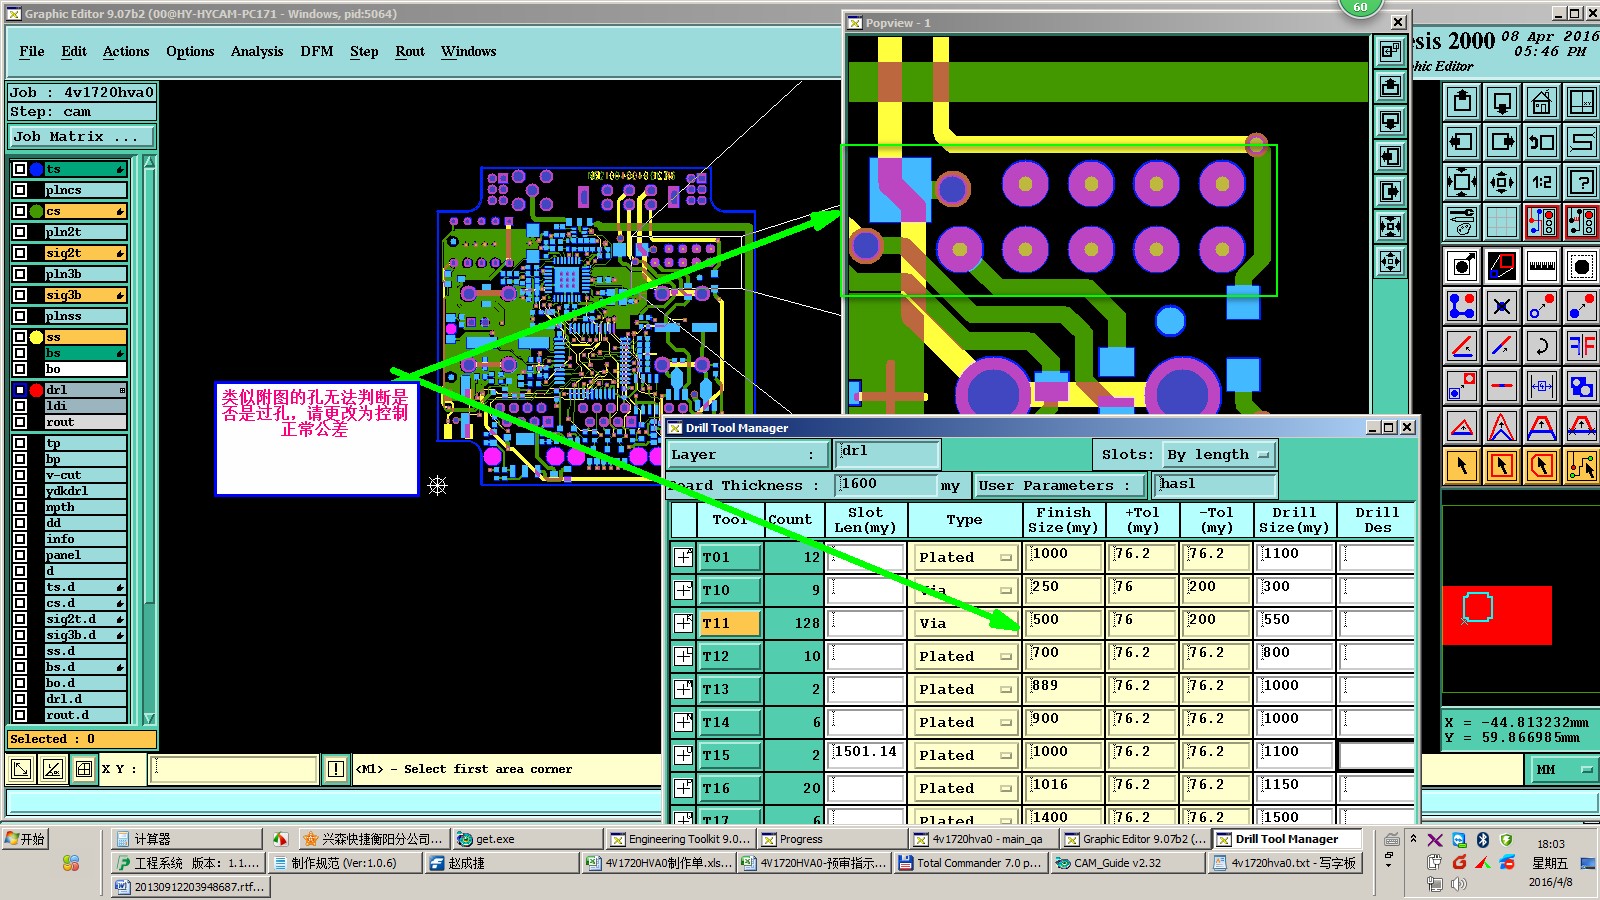This screenshot has height=900, width=1600.
Task: Toggle the ss layer checkbox
Action: click(20, 337)
